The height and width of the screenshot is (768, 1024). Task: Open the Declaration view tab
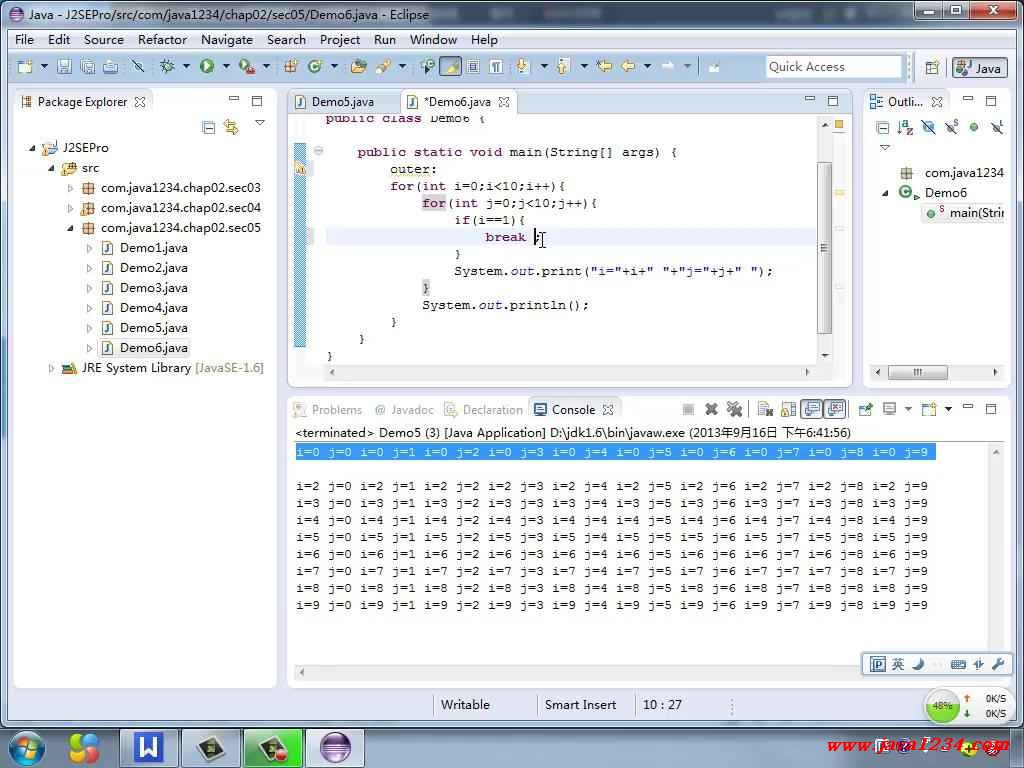[x=485, y=410]
